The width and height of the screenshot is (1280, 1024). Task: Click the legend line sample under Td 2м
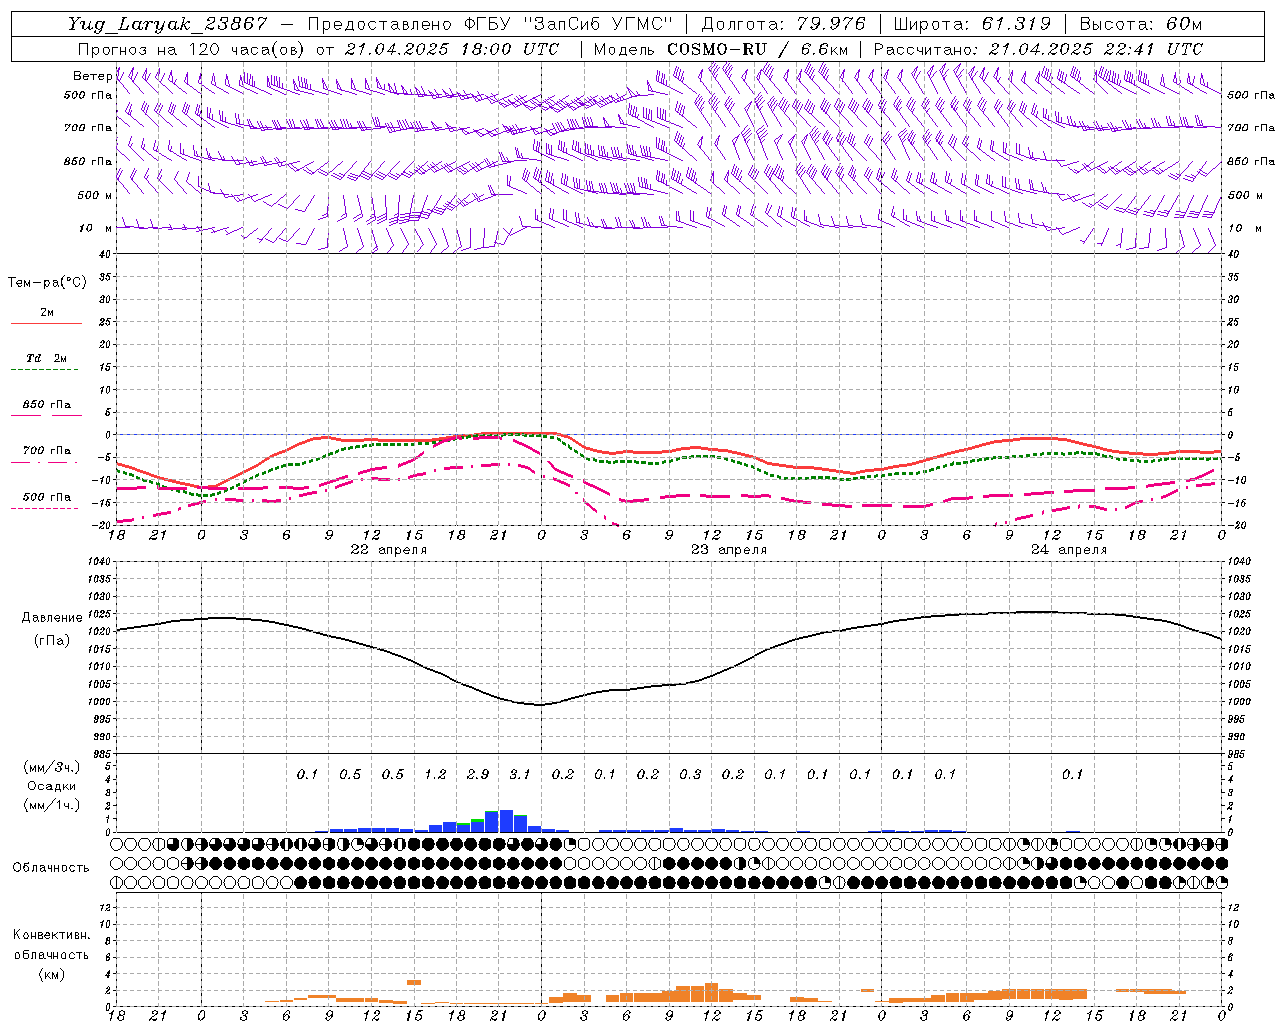(x=45, y=370)
